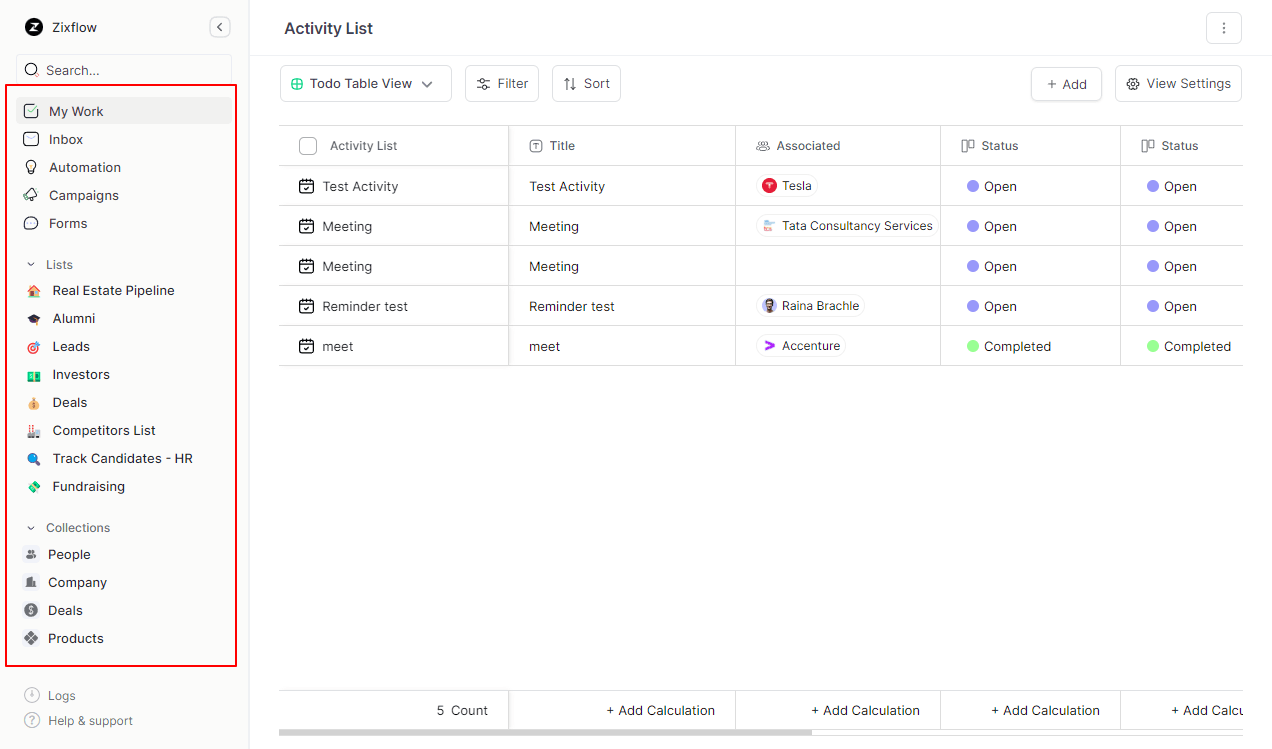Click inside the Search field

[123, 70]
